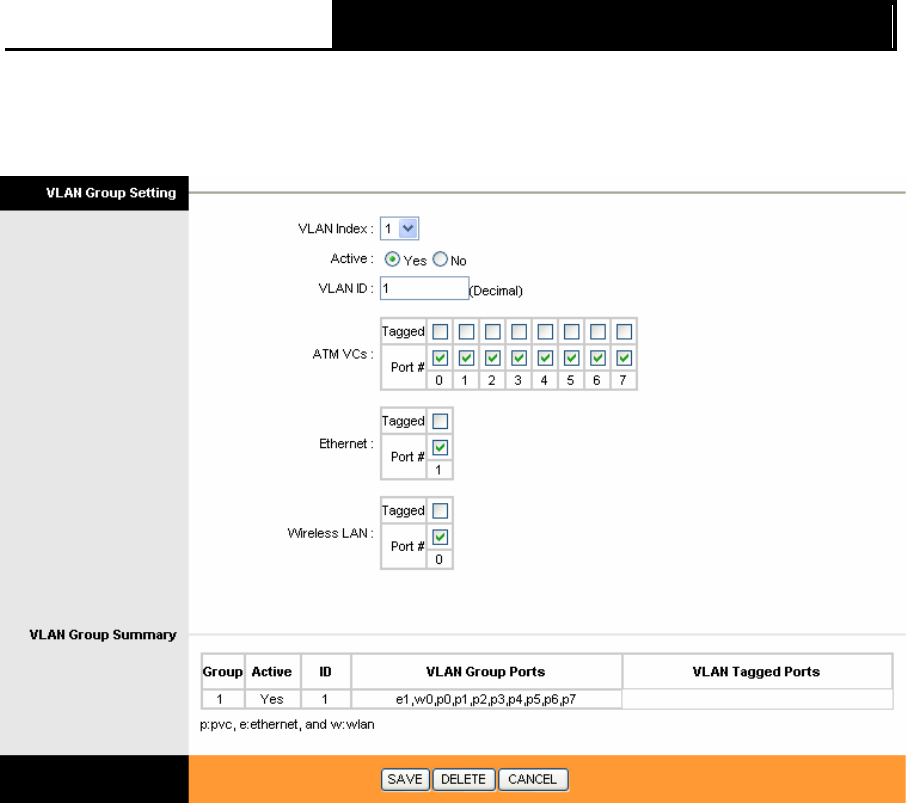Click the DELETE button
Image resolution: width=907 pixels, height=803 pixels.
pyautogui.click(x=464, y=779)
